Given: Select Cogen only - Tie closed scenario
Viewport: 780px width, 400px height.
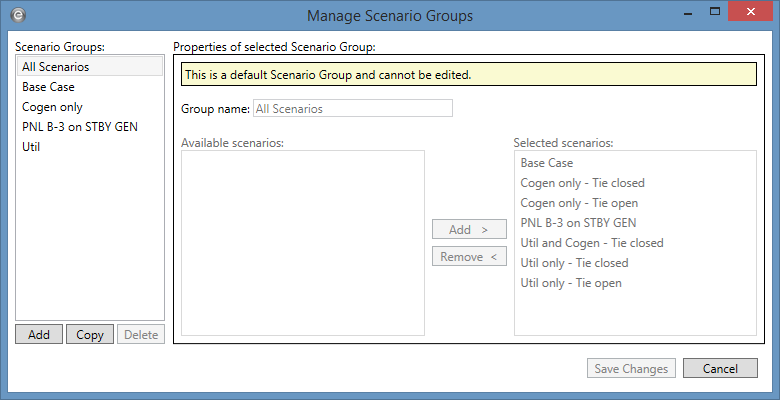Looking at the screenshot, I should 582,183.
